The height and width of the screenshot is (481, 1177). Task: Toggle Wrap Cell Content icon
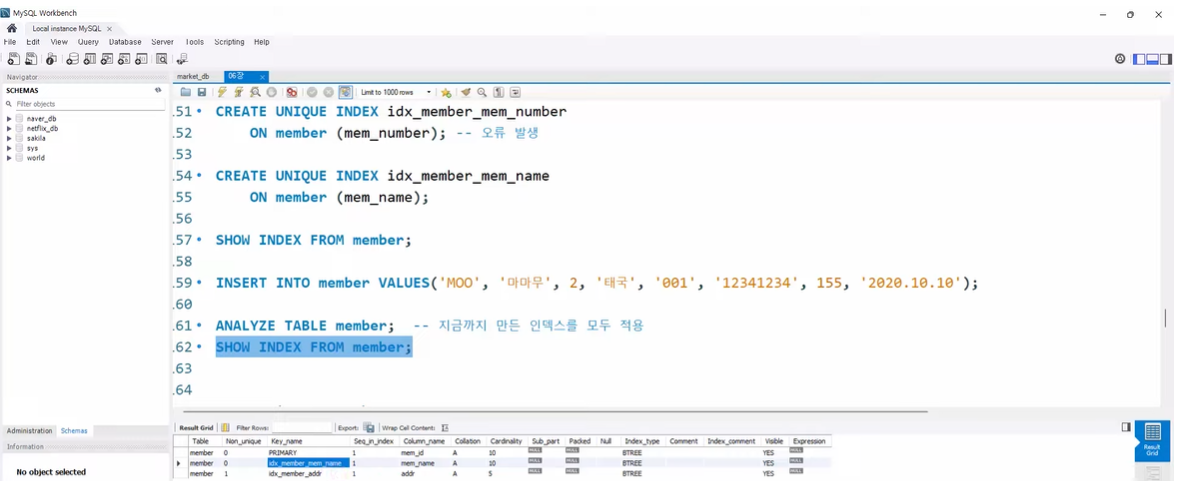point(445,428)
